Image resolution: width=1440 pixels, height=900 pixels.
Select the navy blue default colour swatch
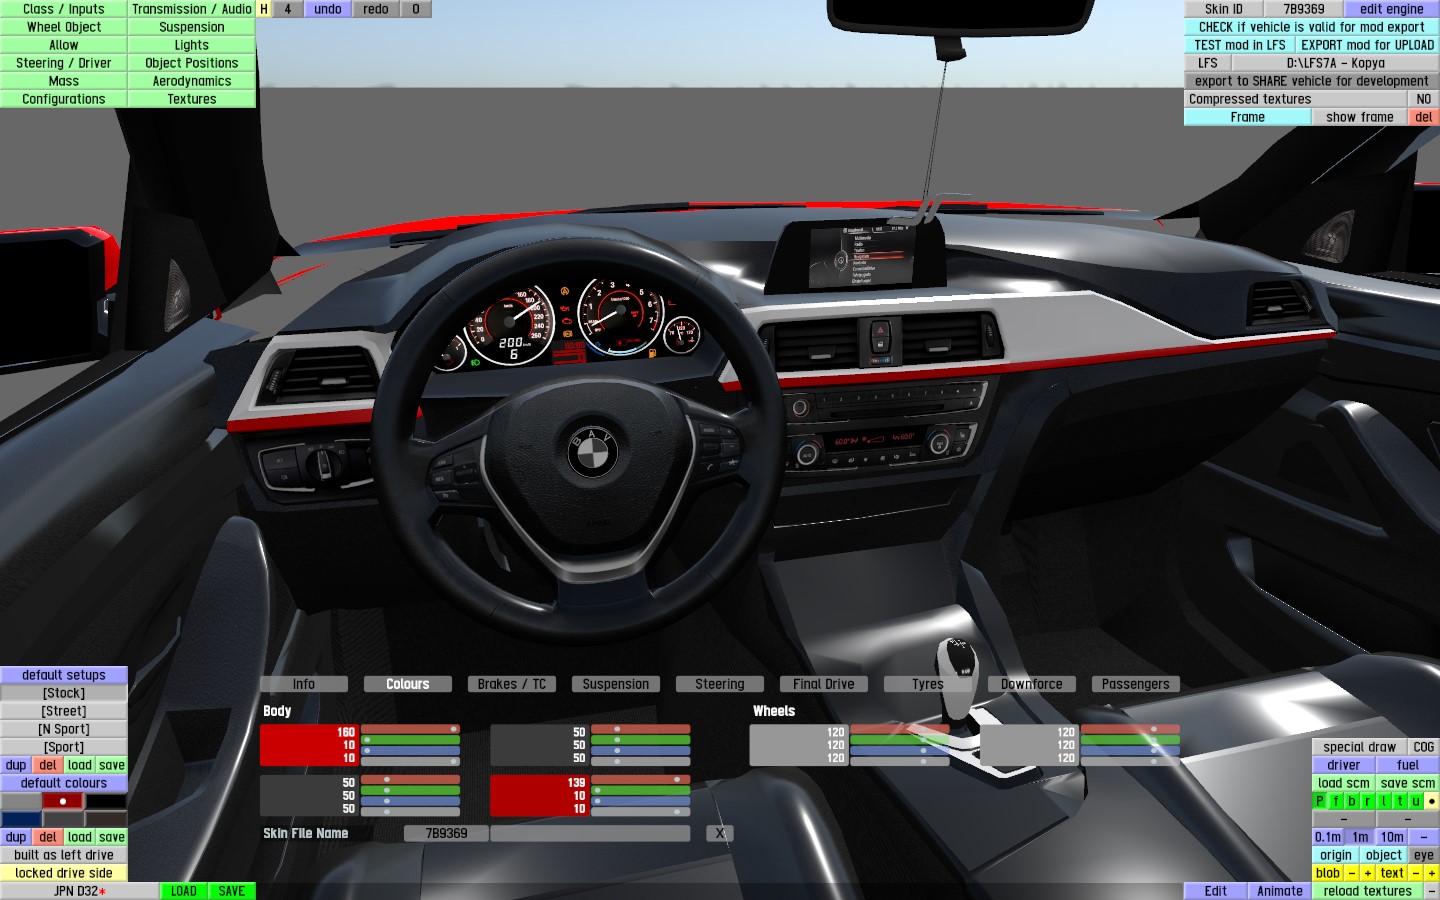(21, 819)
